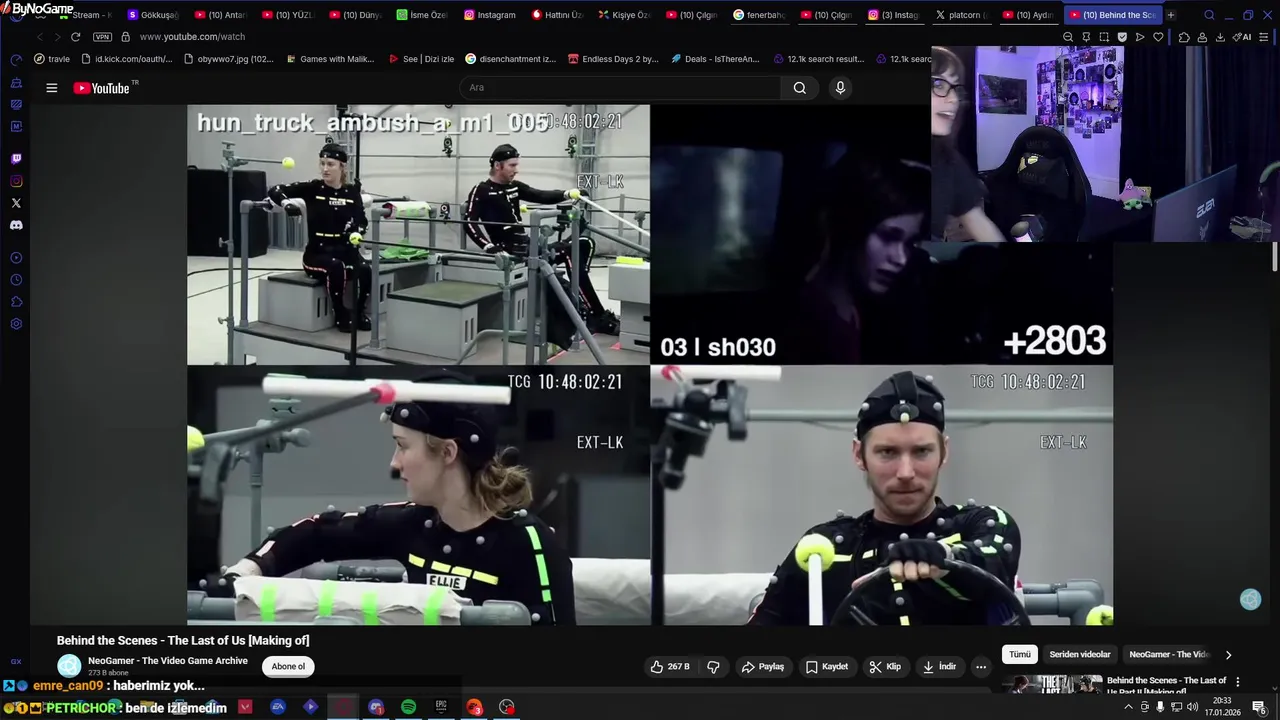
Task: Open the Last of Us Part II thumbnail
Action: pyautogui.click(x=1052, y=685)
